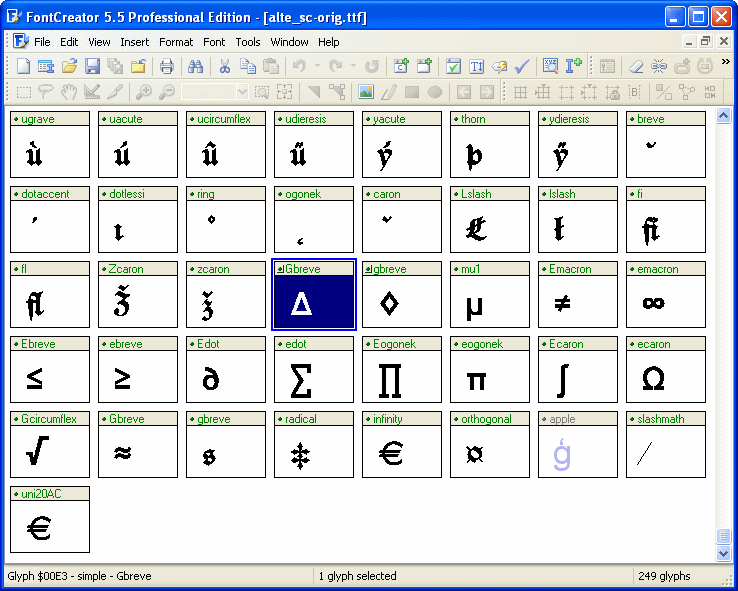Click the Redo arrow icon

(x=336, y=66)
